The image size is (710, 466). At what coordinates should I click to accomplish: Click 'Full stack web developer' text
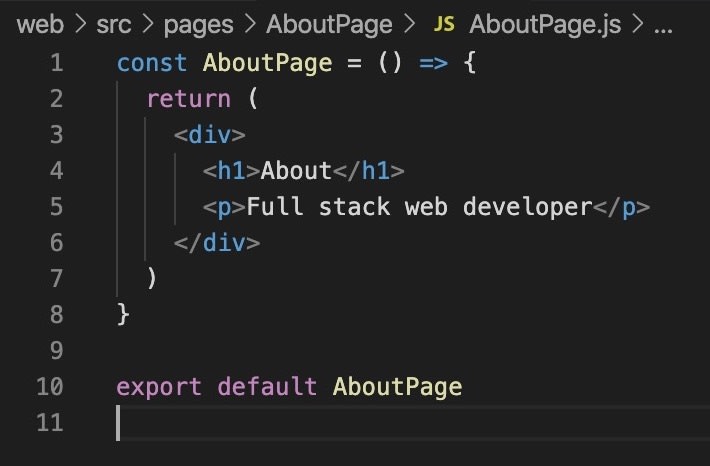[x=419, y=207]
